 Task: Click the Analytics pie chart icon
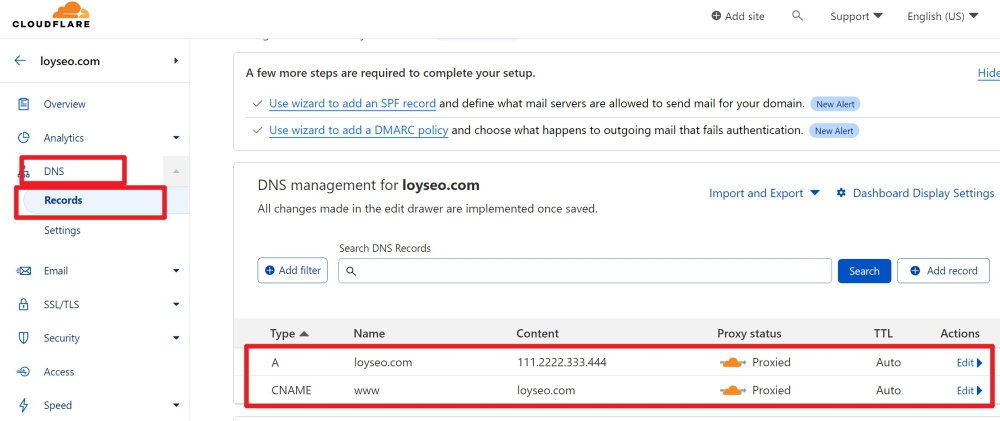(x=24, y=138)
